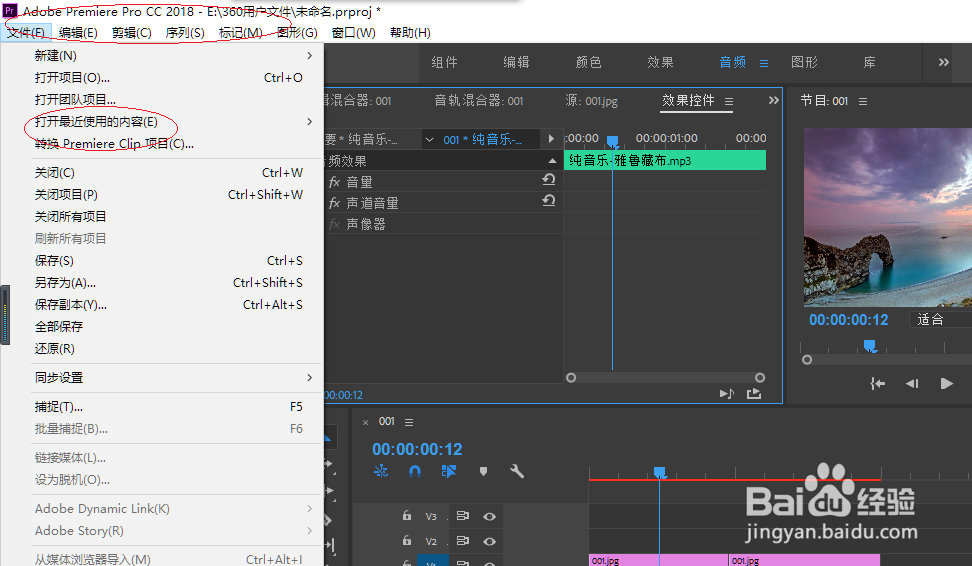Toggle the timeline Snap magnet icon

tap(415, 471)
